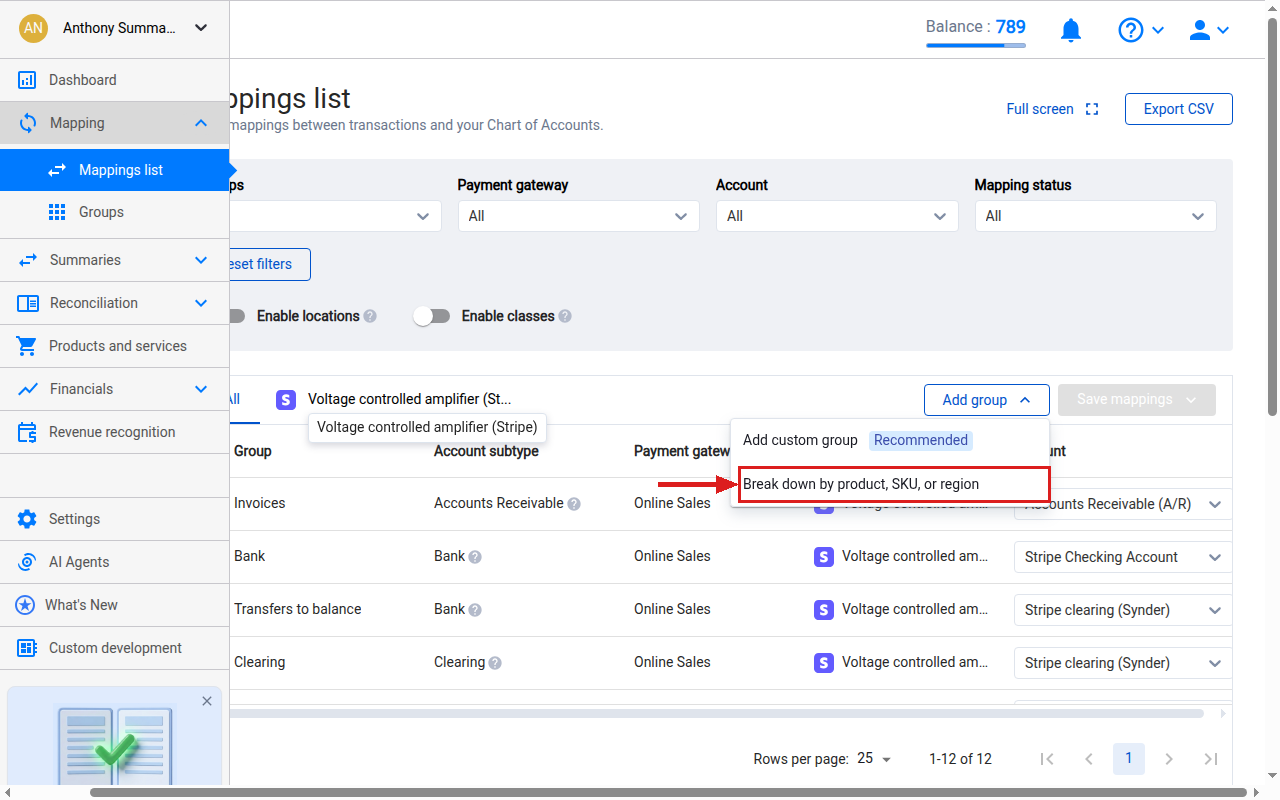
Task: Click the Custom development icon
Action: (x=27, y=648)
